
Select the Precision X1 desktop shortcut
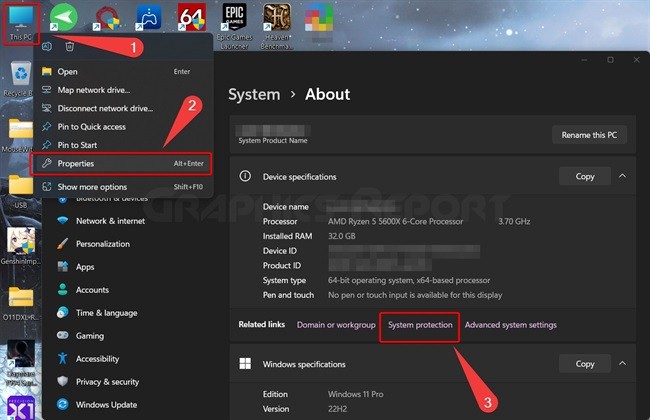[21, 408]
